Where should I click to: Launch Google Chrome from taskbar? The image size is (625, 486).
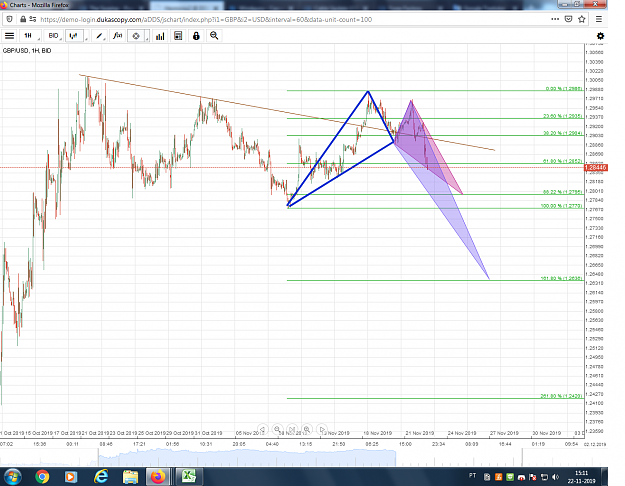42,477
